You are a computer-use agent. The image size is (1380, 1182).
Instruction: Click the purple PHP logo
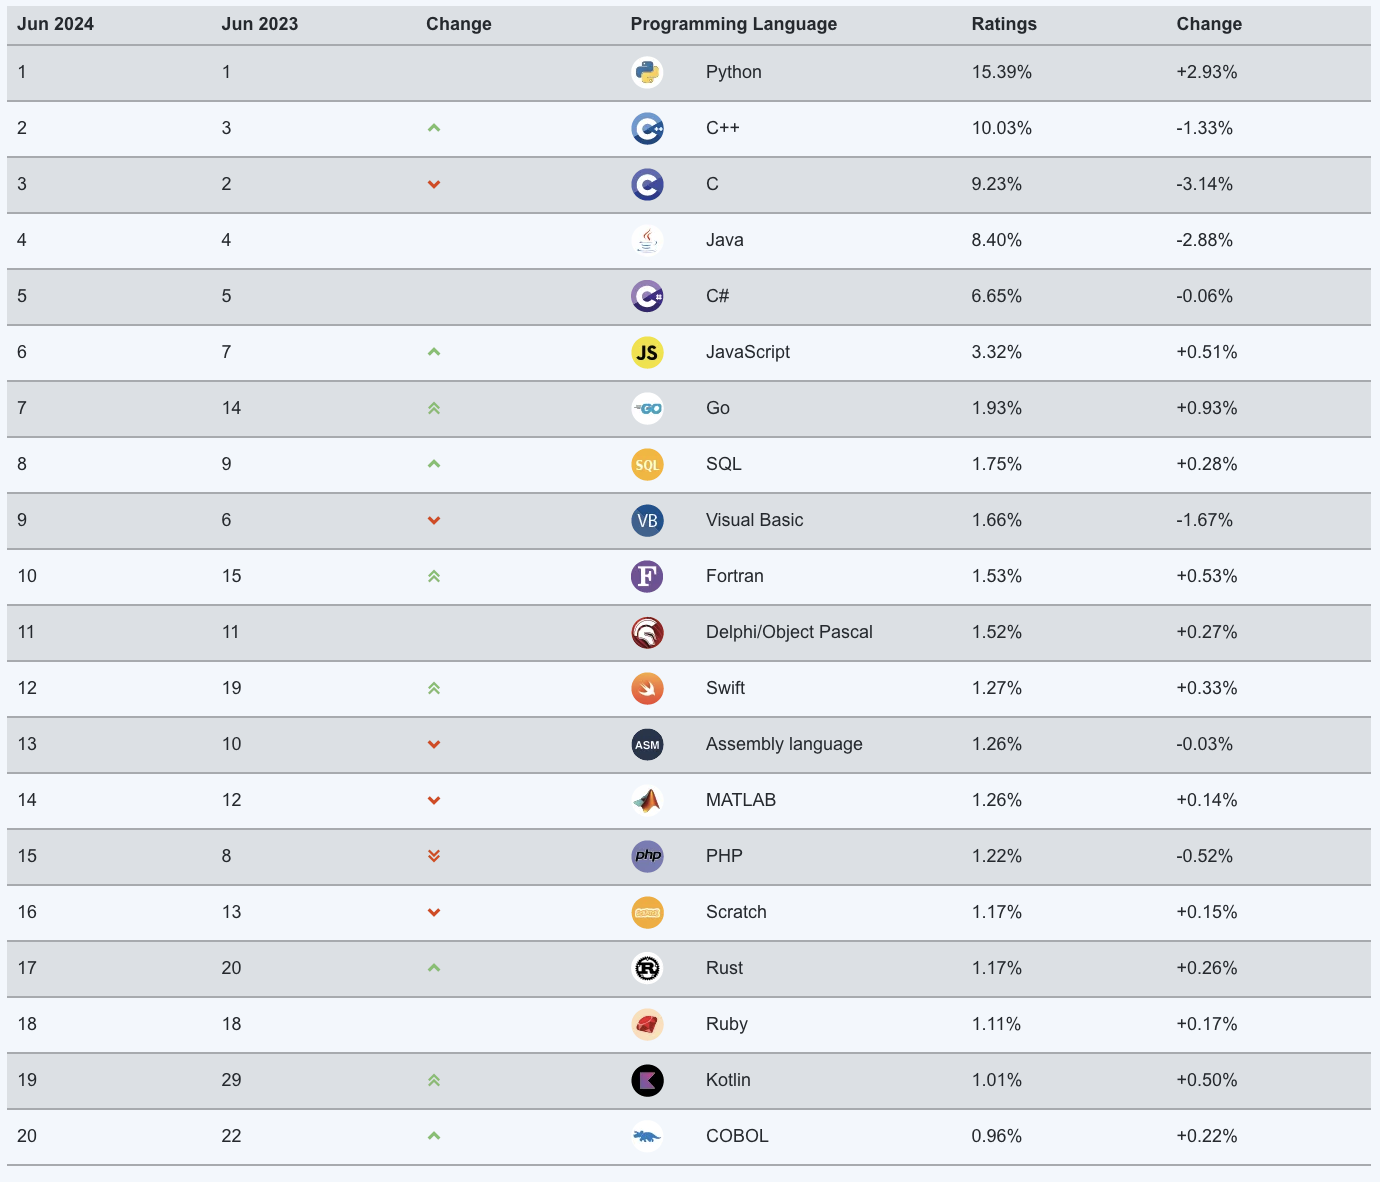[x=647, y=856]
